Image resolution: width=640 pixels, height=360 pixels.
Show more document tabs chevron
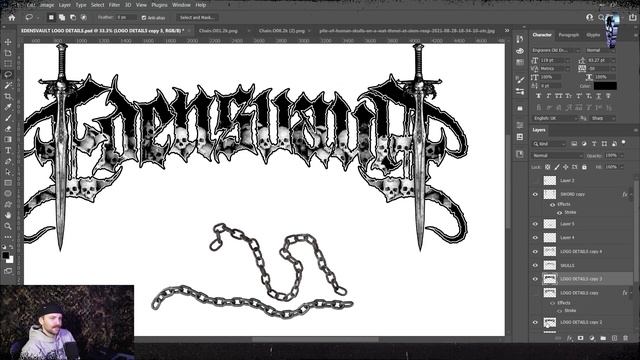507,31
